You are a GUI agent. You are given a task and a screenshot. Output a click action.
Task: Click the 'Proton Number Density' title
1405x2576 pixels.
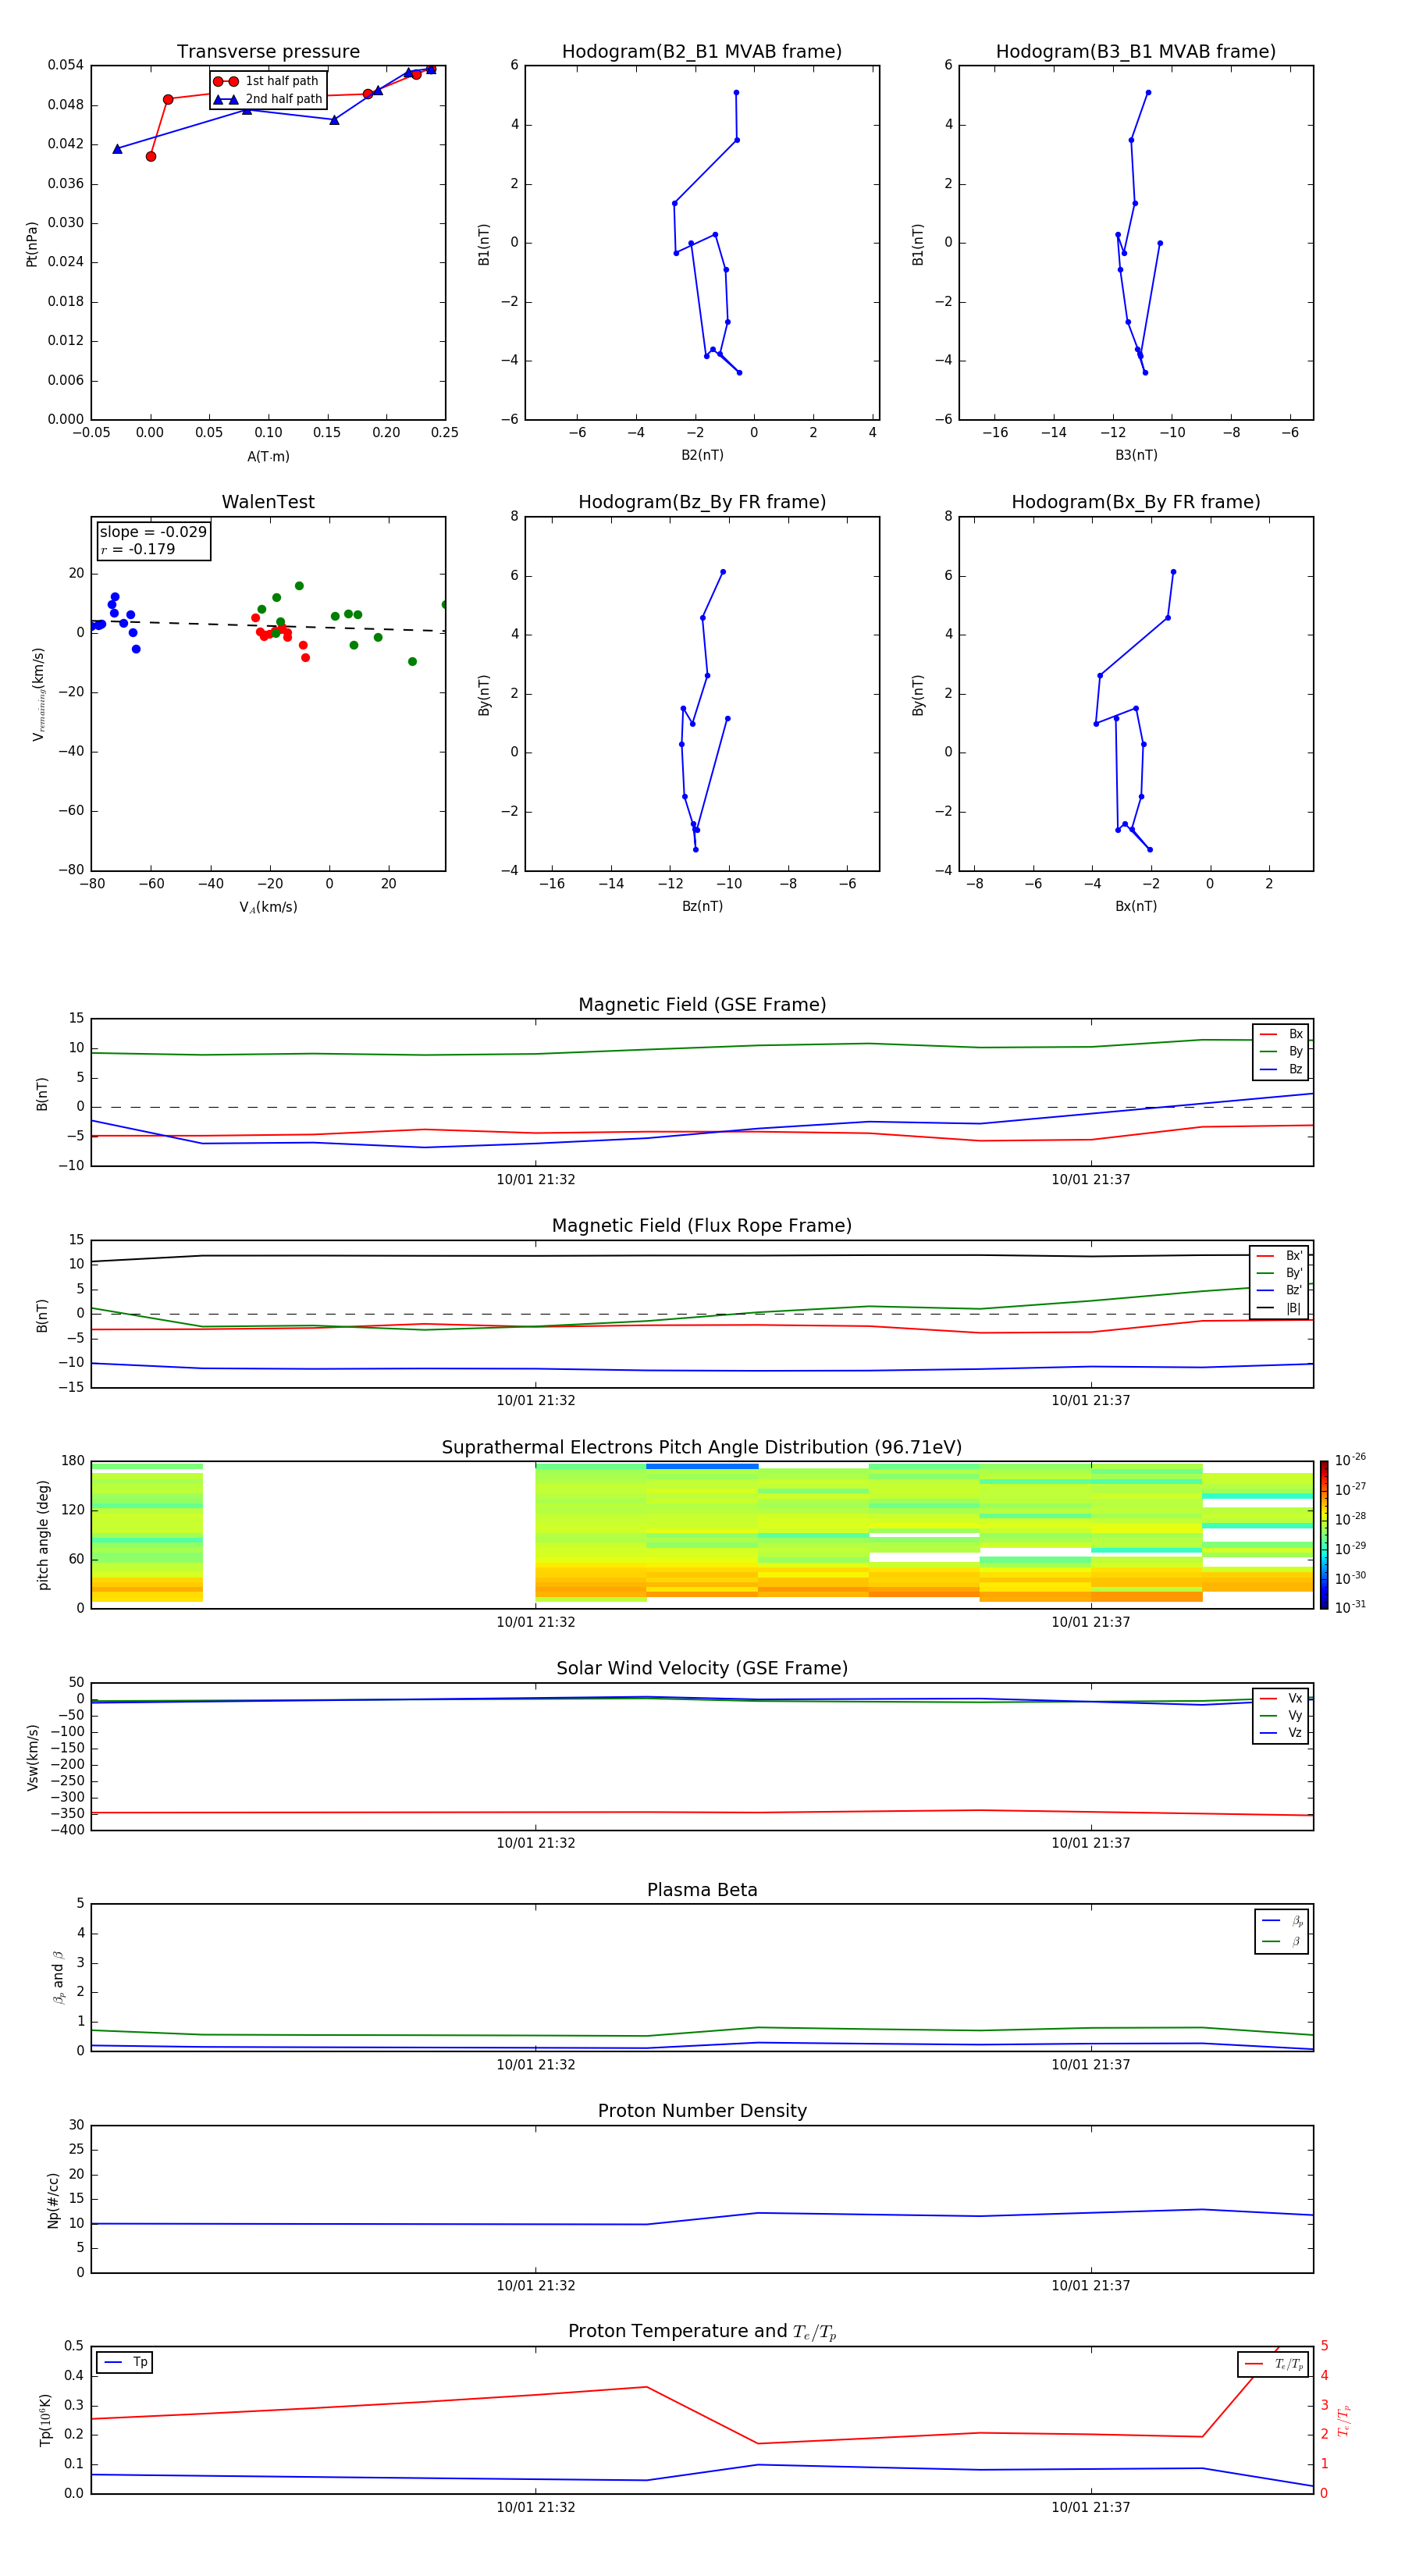702,2111
